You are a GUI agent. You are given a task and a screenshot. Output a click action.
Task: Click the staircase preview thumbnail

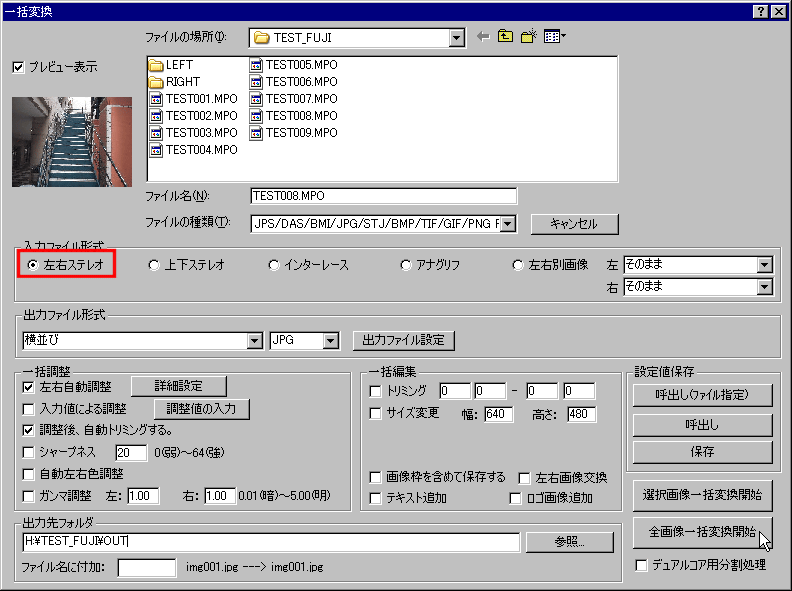[x=72, y=142]
